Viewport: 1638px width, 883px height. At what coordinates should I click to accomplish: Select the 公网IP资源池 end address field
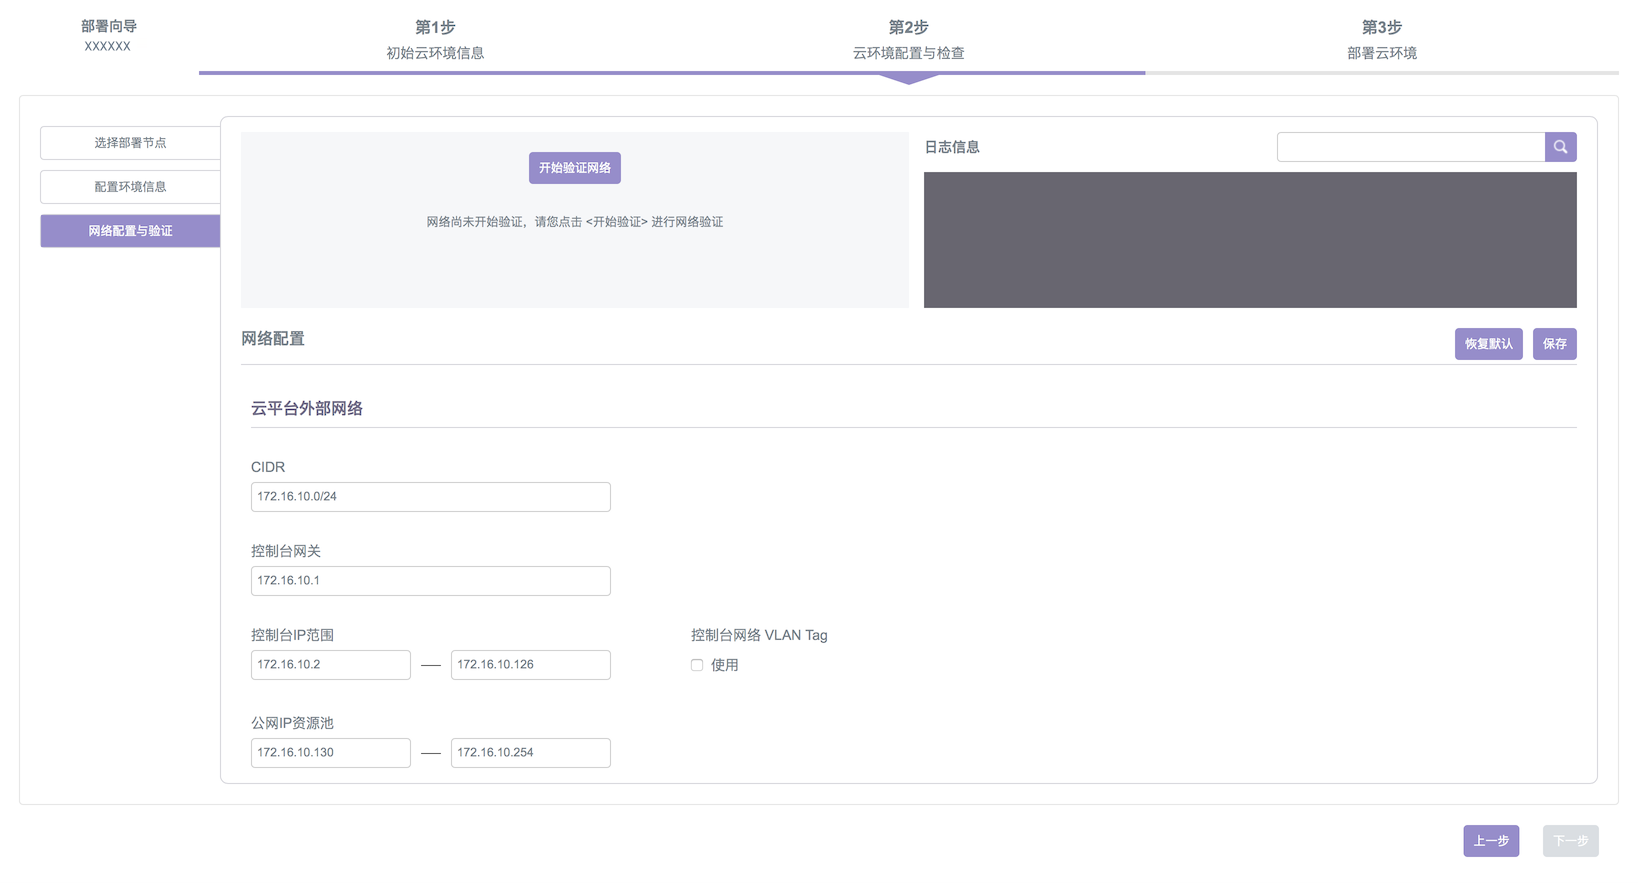coord(530,753)
